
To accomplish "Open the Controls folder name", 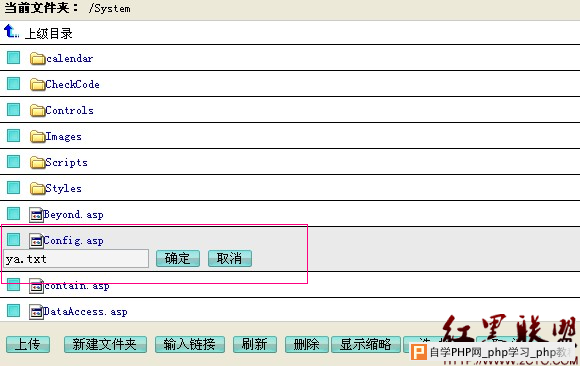I will pyautogui.click(x=70, y=110).
